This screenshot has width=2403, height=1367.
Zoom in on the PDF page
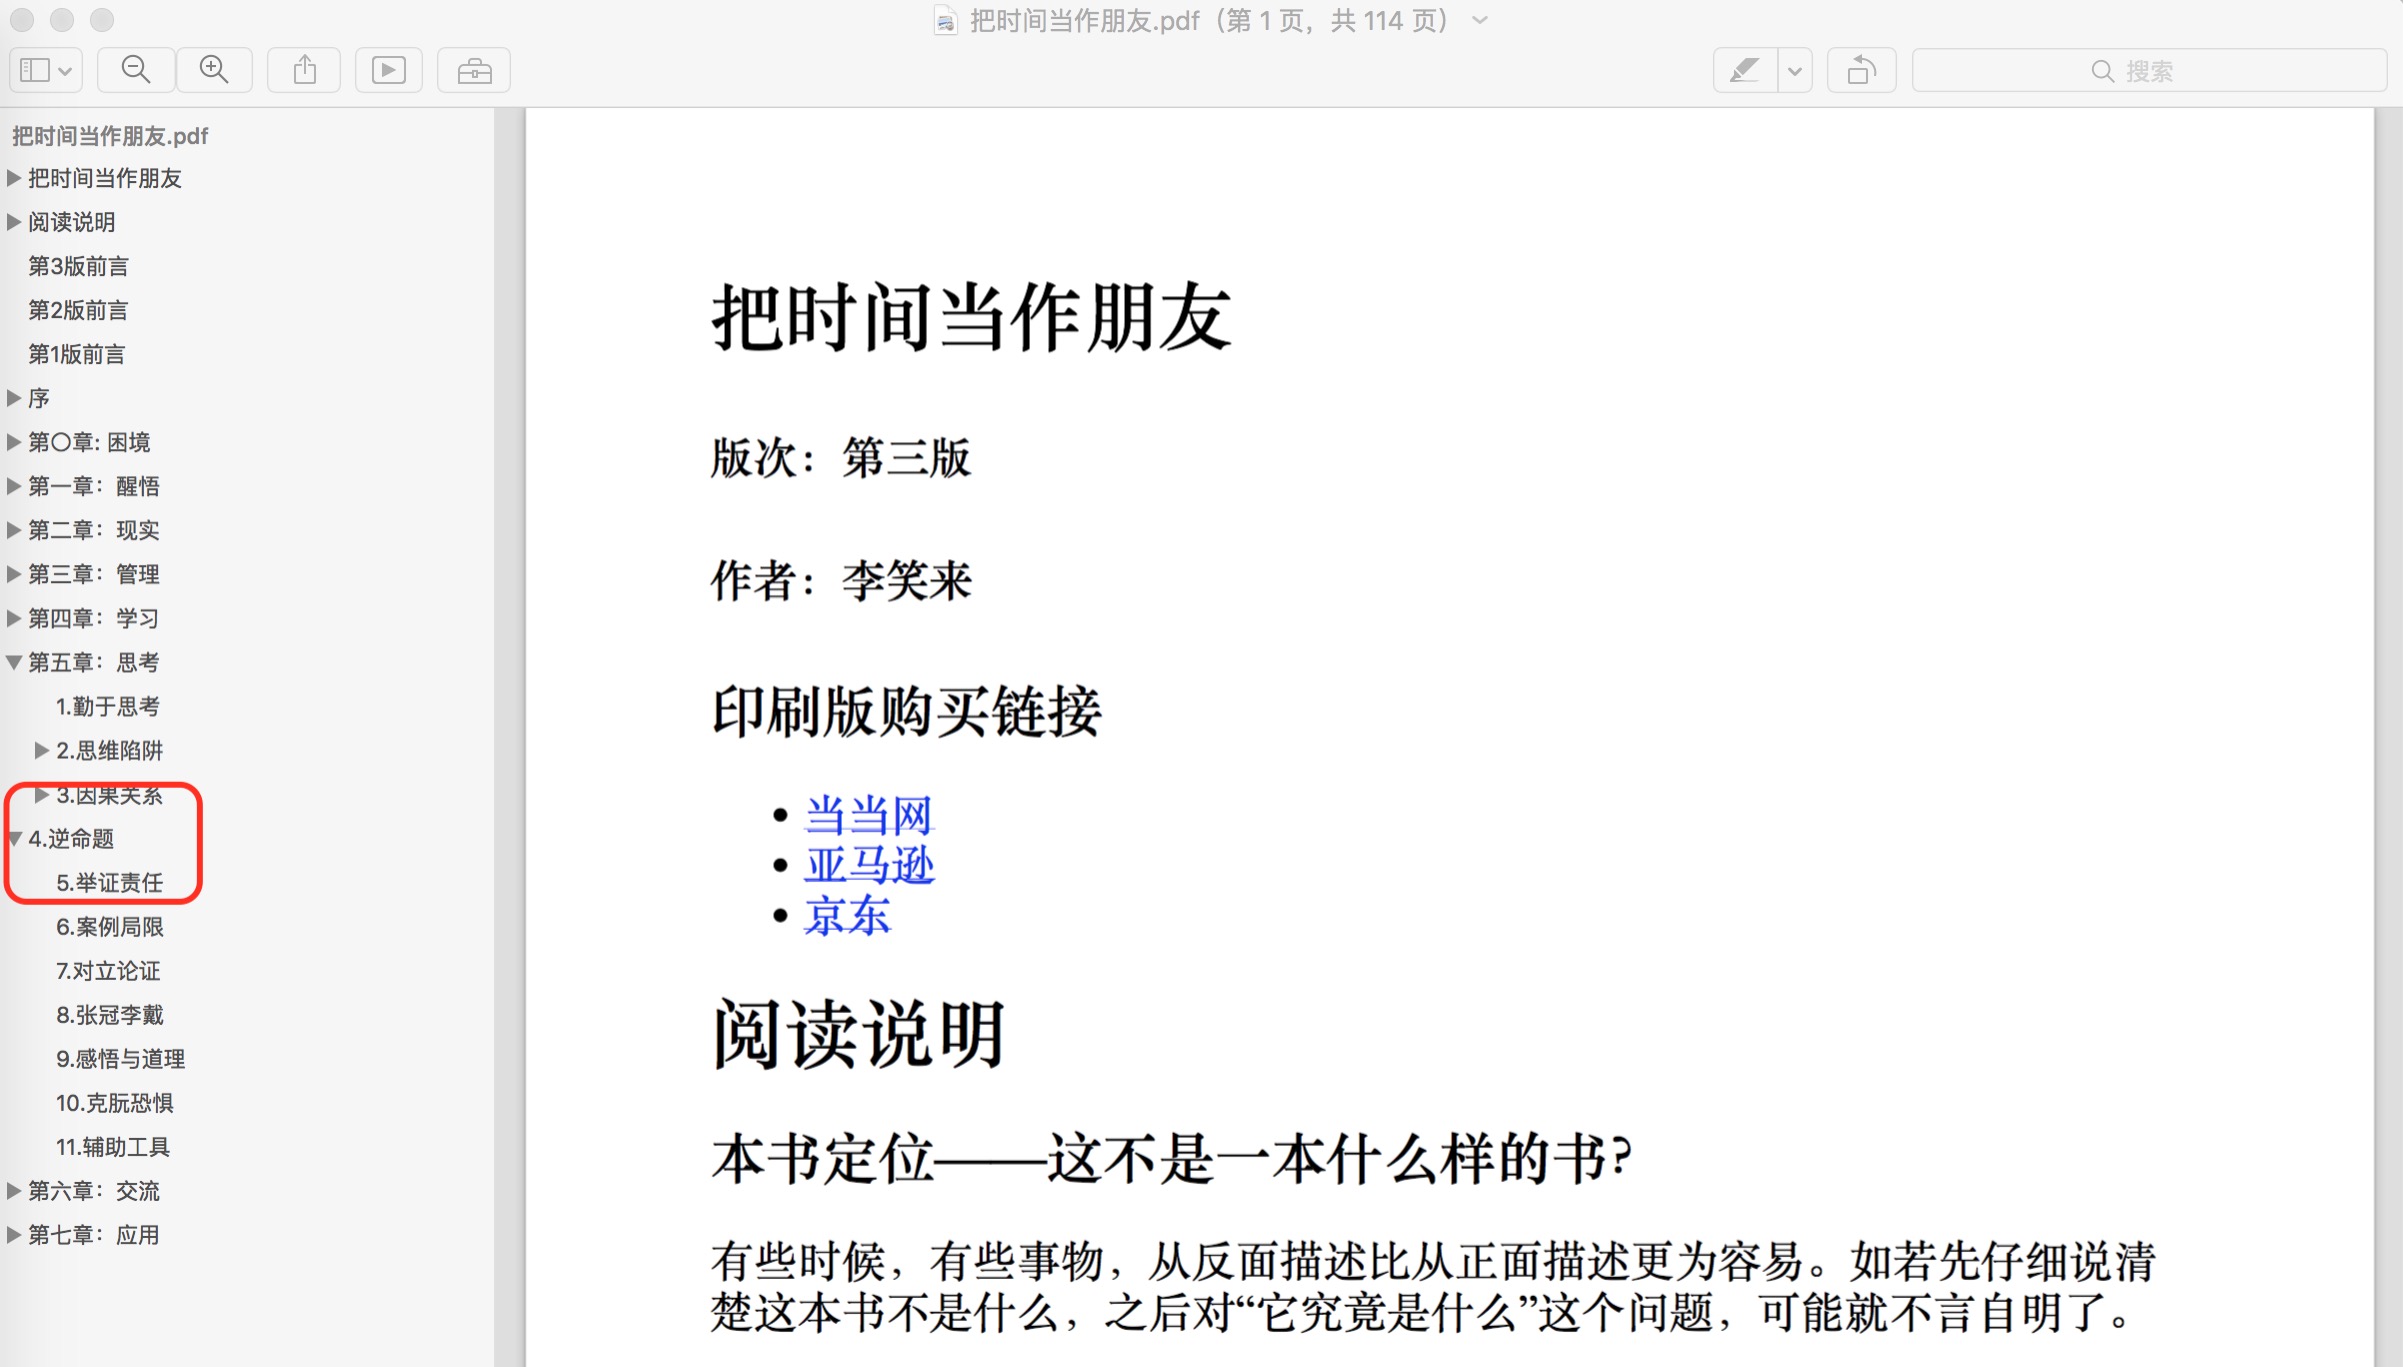coord(213,69)
